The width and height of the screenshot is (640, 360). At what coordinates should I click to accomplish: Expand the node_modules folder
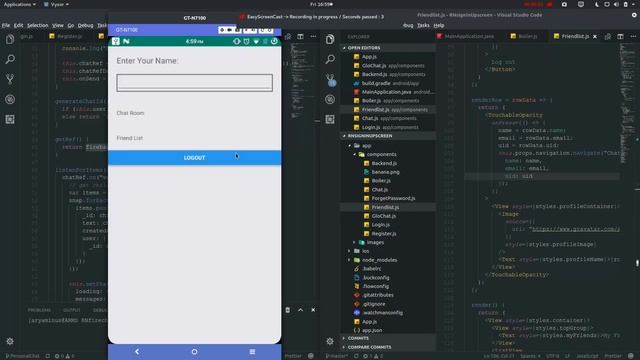pyautogui.click(x=379, y=260)
